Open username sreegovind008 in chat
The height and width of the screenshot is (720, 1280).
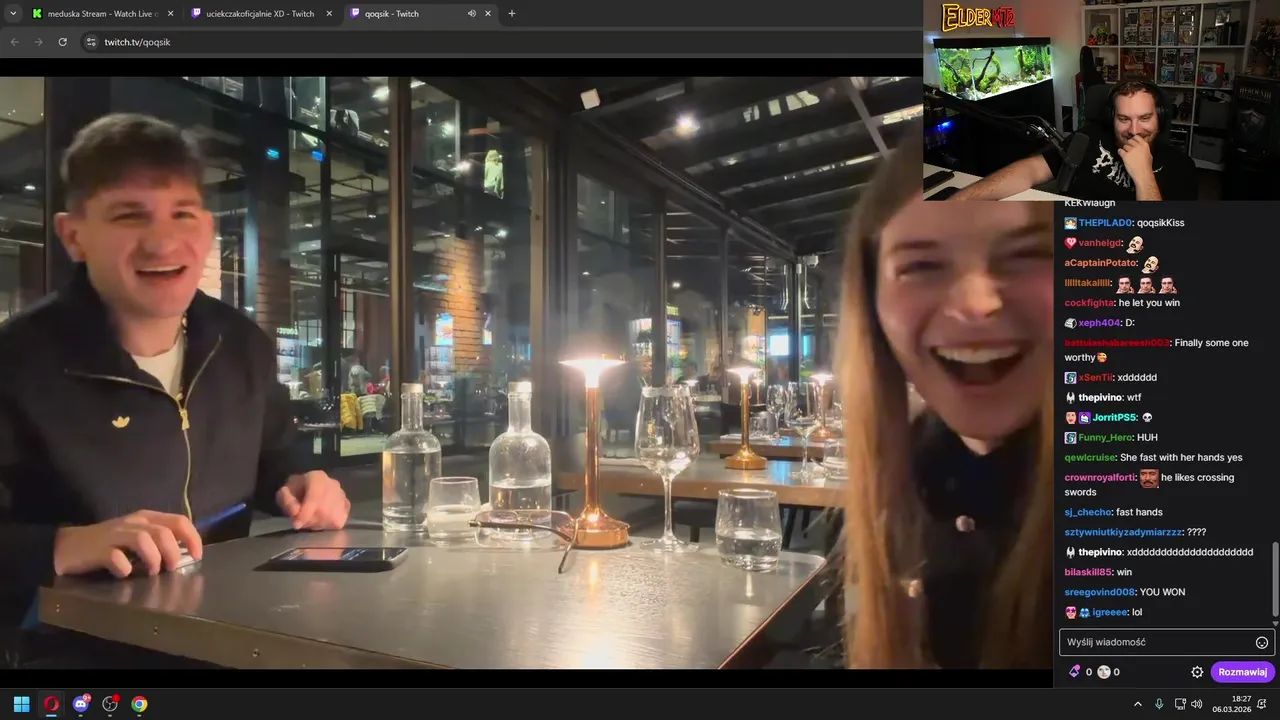[x=1100, y=593]
